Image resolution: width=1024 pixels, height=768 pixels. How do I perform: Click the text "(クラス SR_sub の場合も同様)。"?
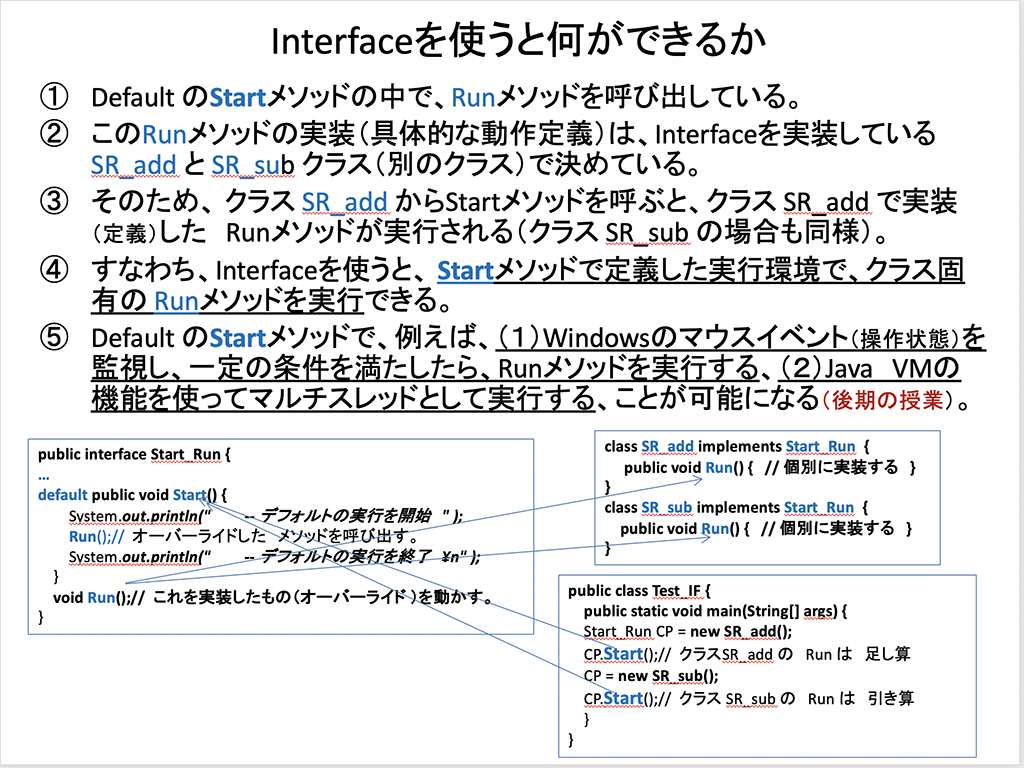(707, 232)
